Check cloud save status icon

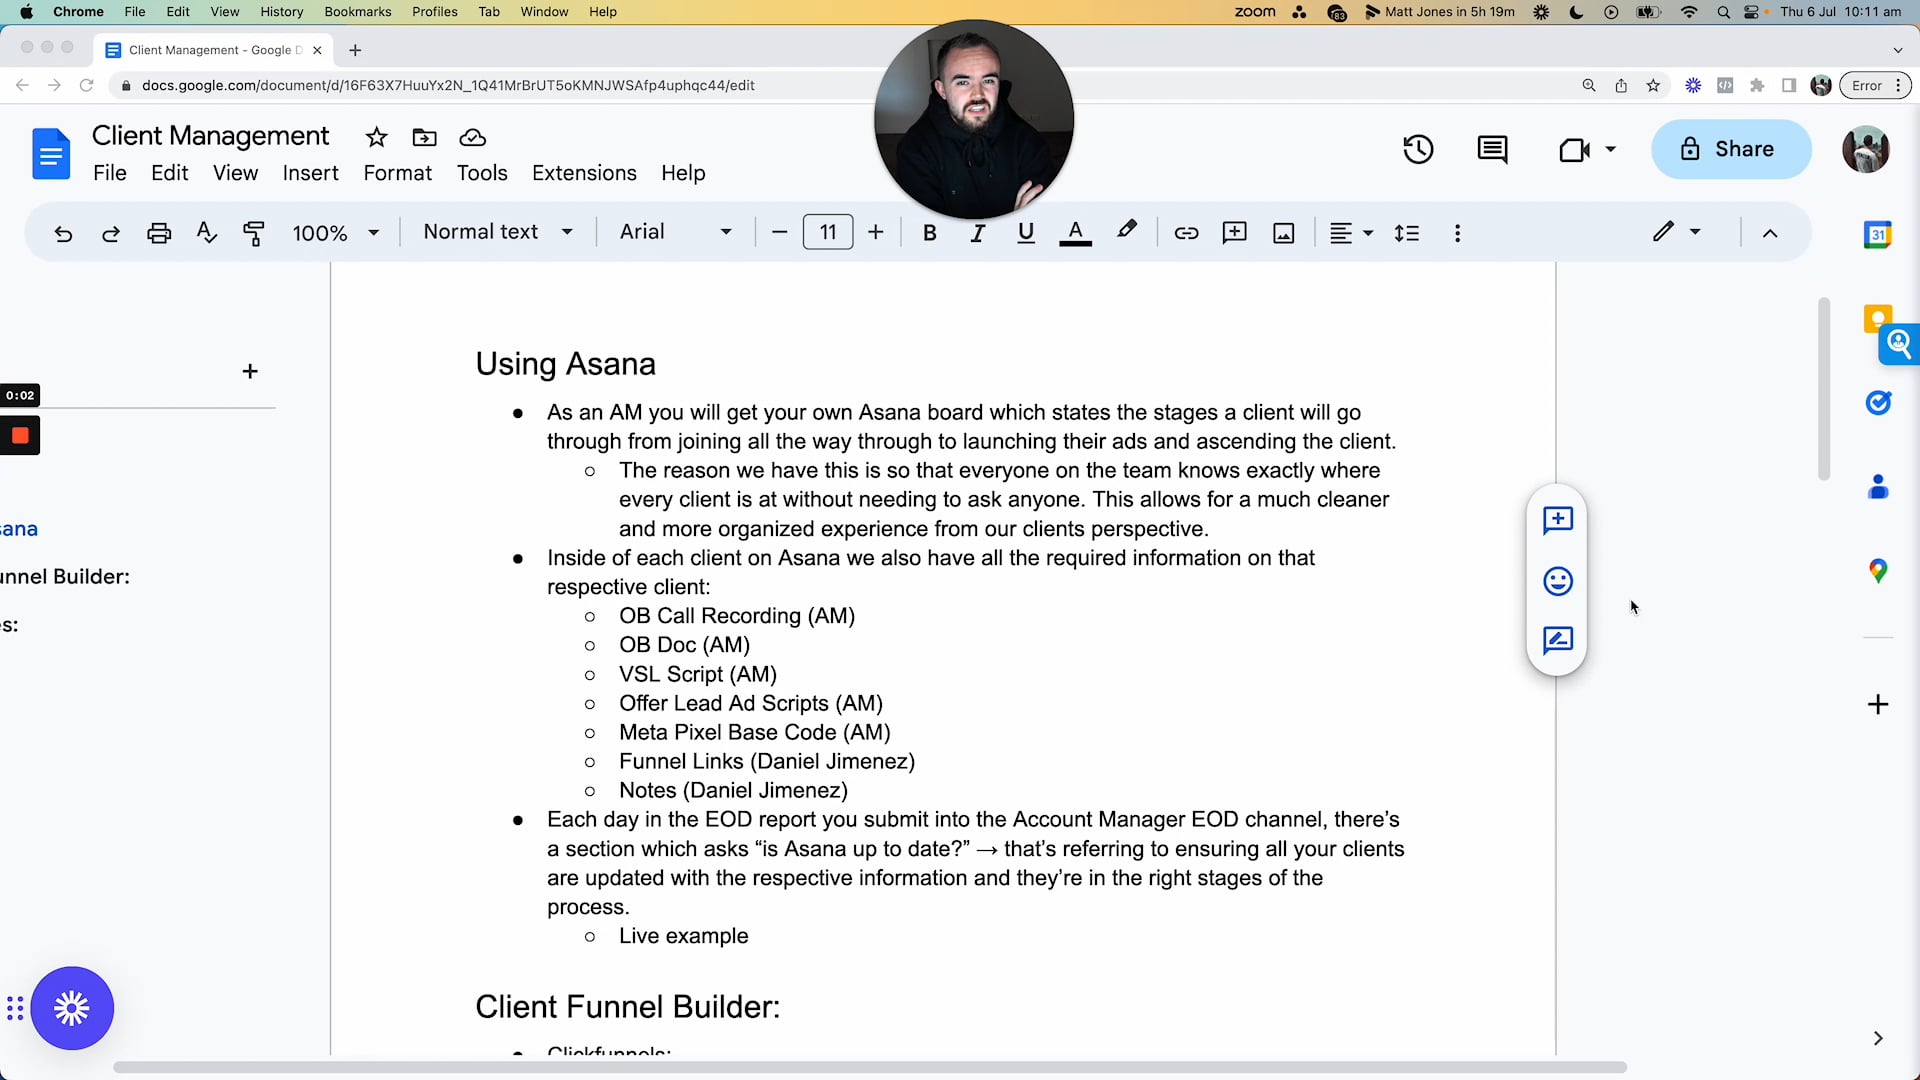pyautogui.click(x=472, y=137)
